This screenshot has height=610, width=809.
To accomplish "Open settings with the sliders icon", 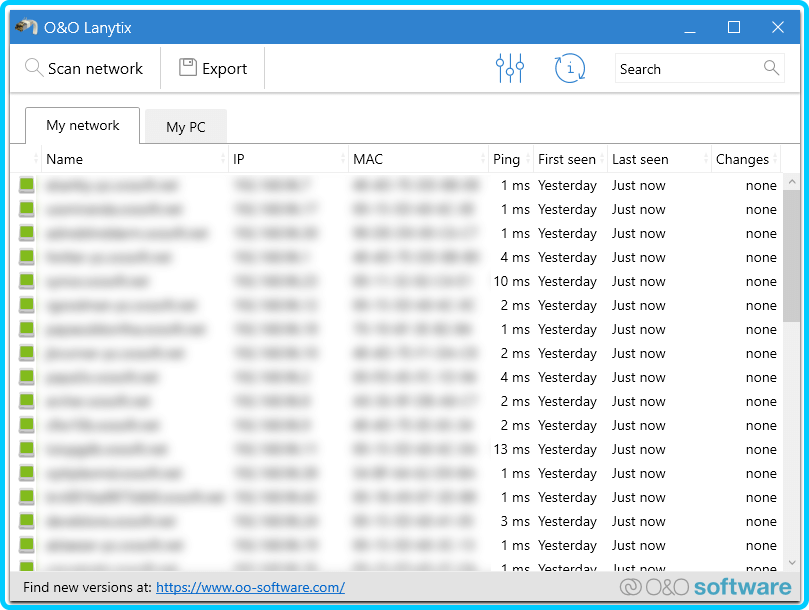I will click(510, 68).
